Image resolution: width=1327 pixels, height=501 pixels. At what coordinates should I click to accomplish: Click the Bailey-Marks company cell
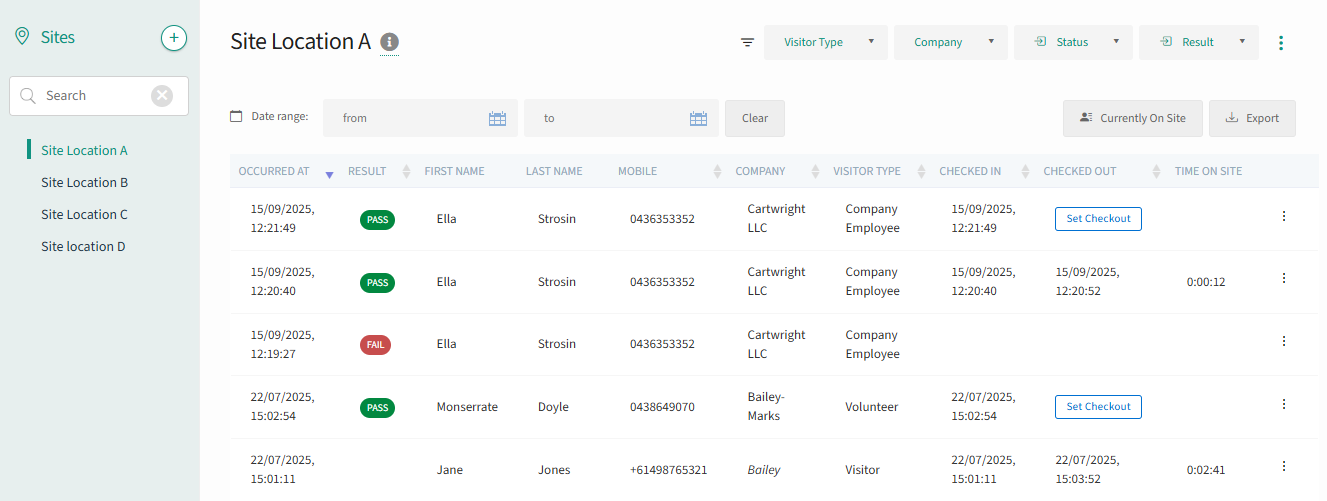(767, 407)
